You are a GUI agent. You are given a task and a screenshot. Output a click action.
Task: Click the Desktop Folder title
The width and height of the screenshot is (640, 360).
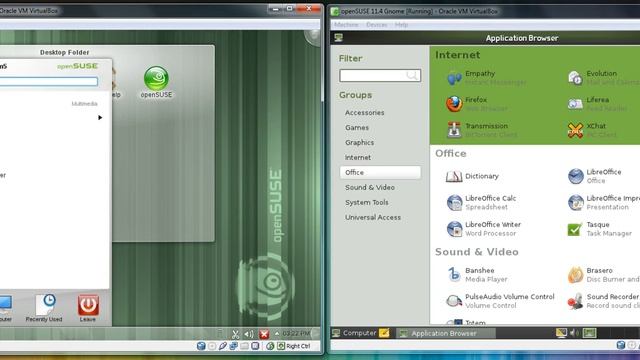tap(64, 52)
